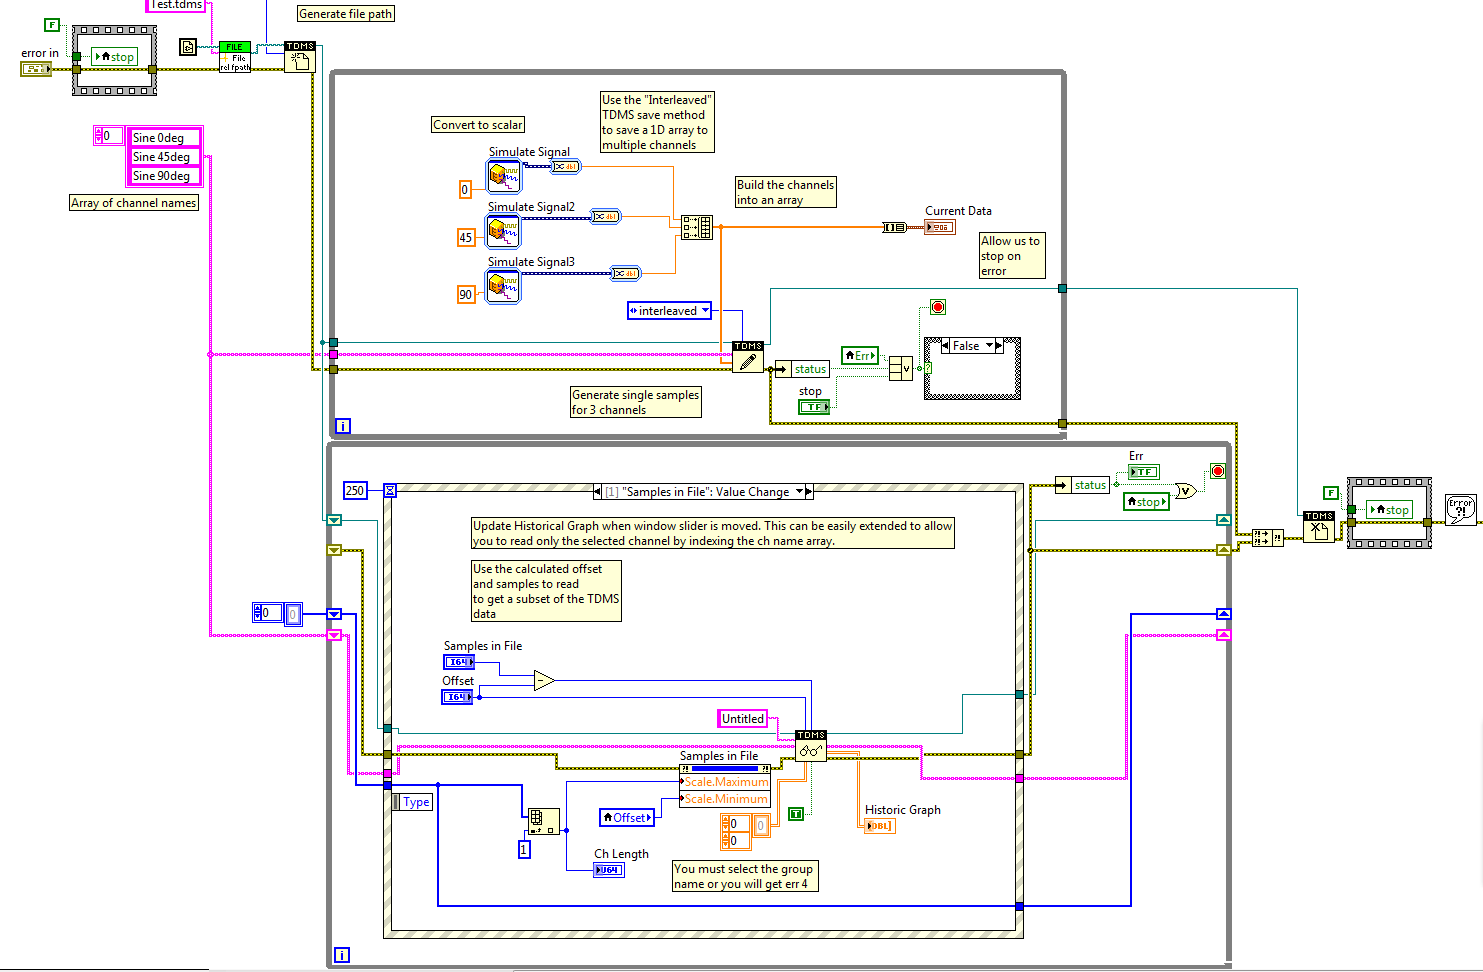Click the Offset local variable
The image size is (1483, 972).
click(x=627, y=818)
